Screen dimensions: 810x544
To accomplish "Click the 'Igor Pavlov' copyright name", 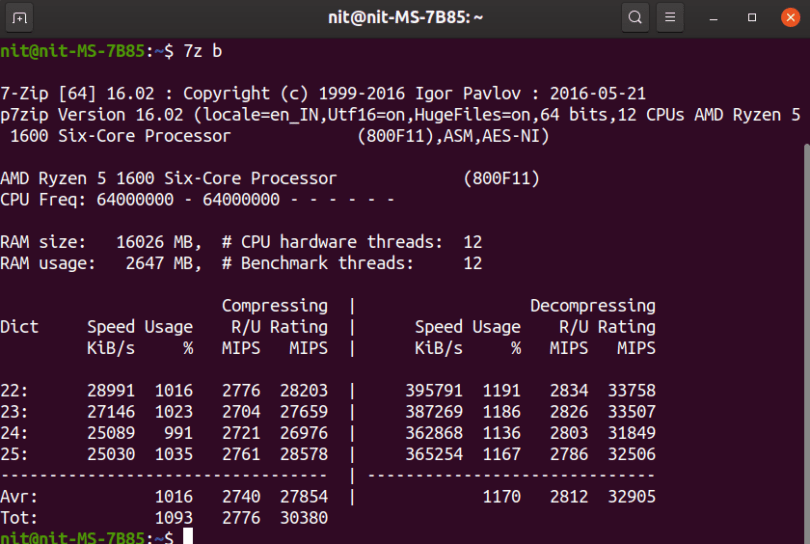I will (x=468, y=94).
